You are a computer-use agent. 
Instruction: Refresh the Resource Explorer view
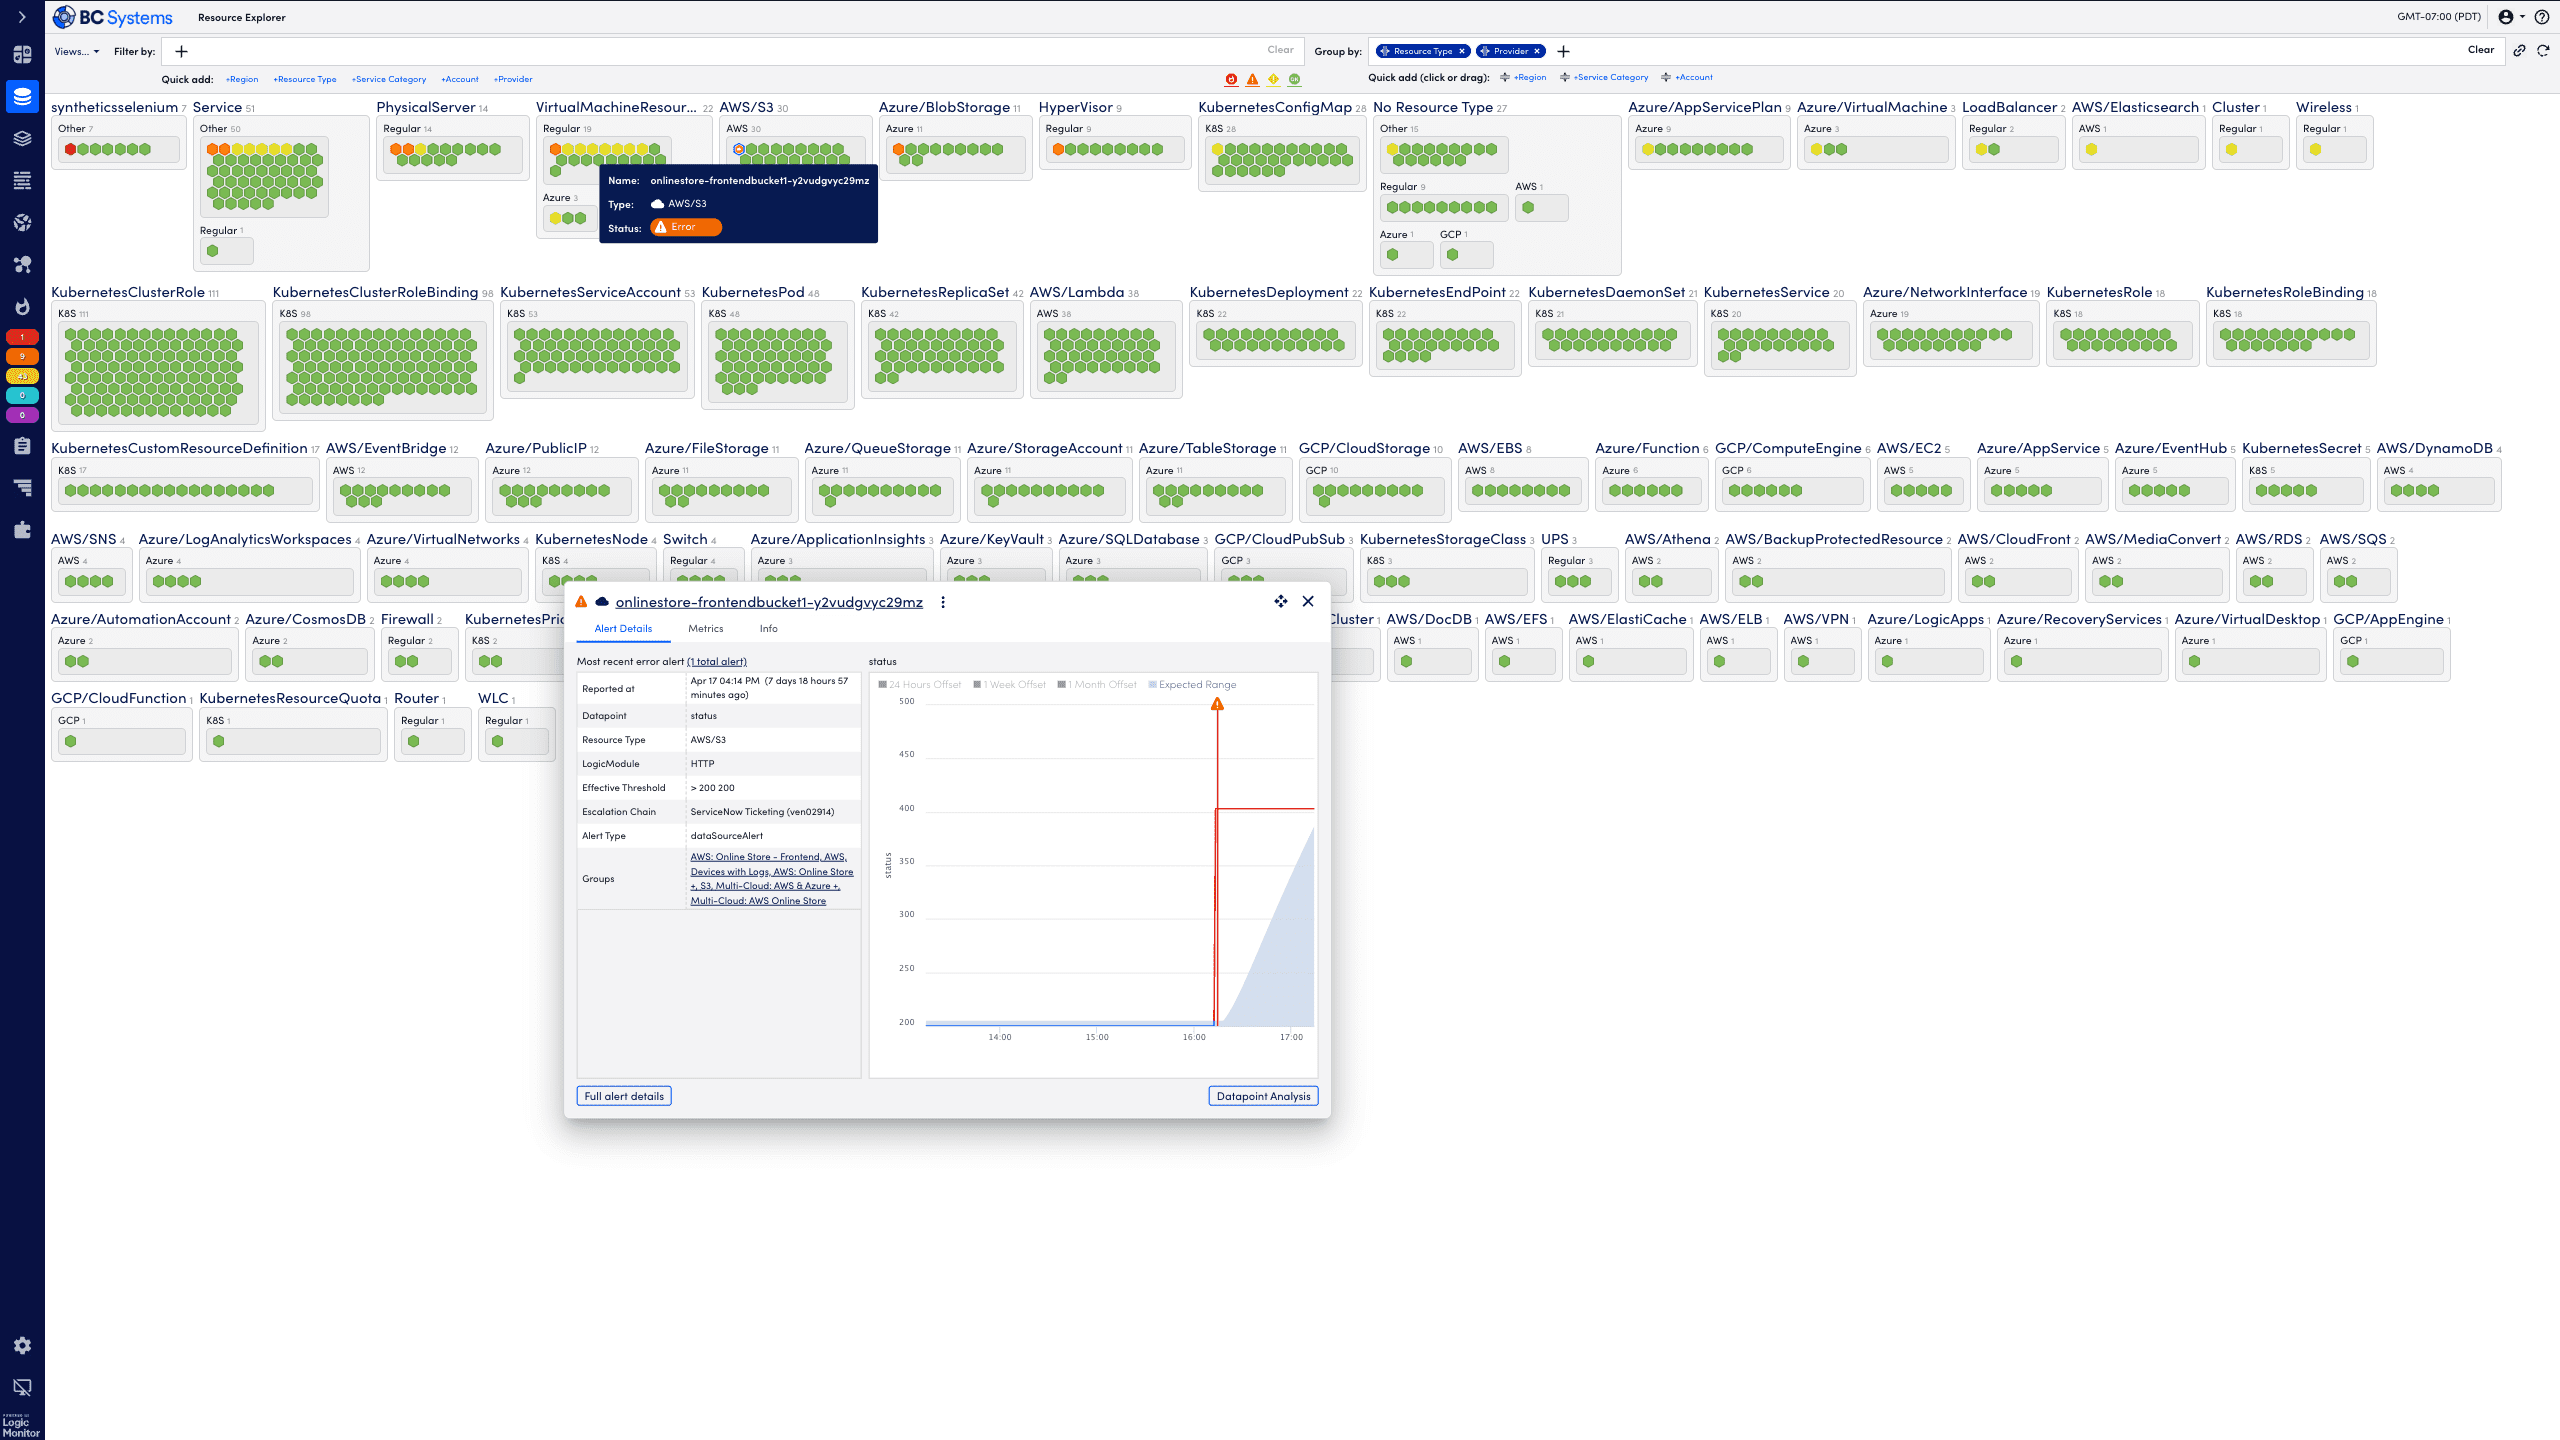[2543, 50]
